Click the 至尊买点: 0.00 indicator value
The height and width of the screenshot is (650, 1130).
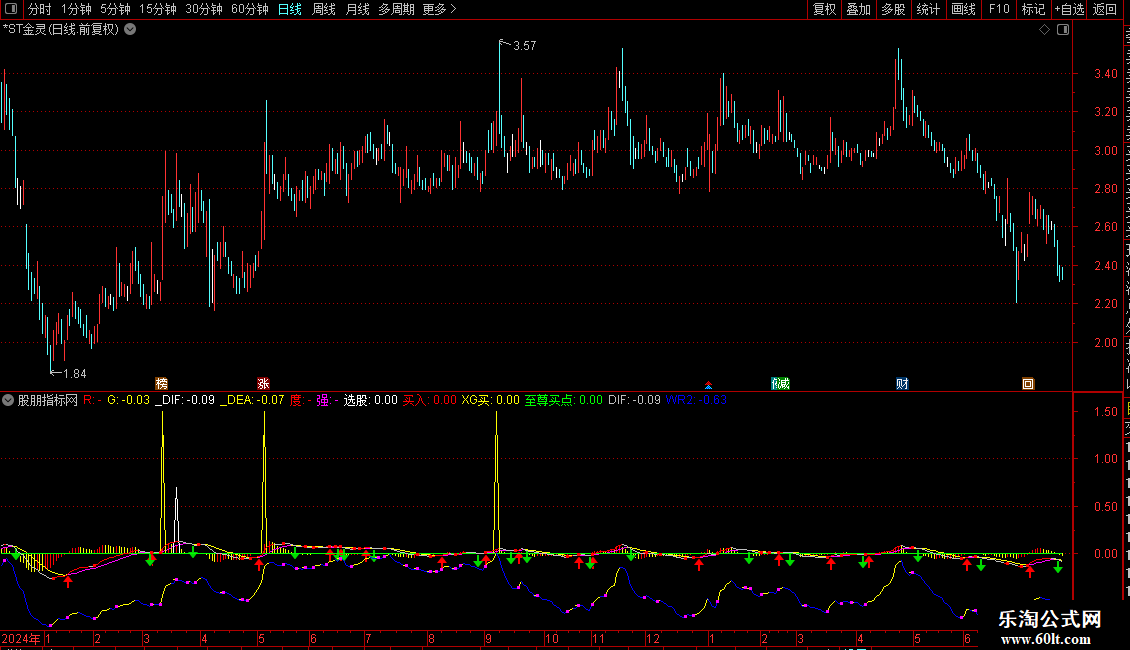[564, 400]
